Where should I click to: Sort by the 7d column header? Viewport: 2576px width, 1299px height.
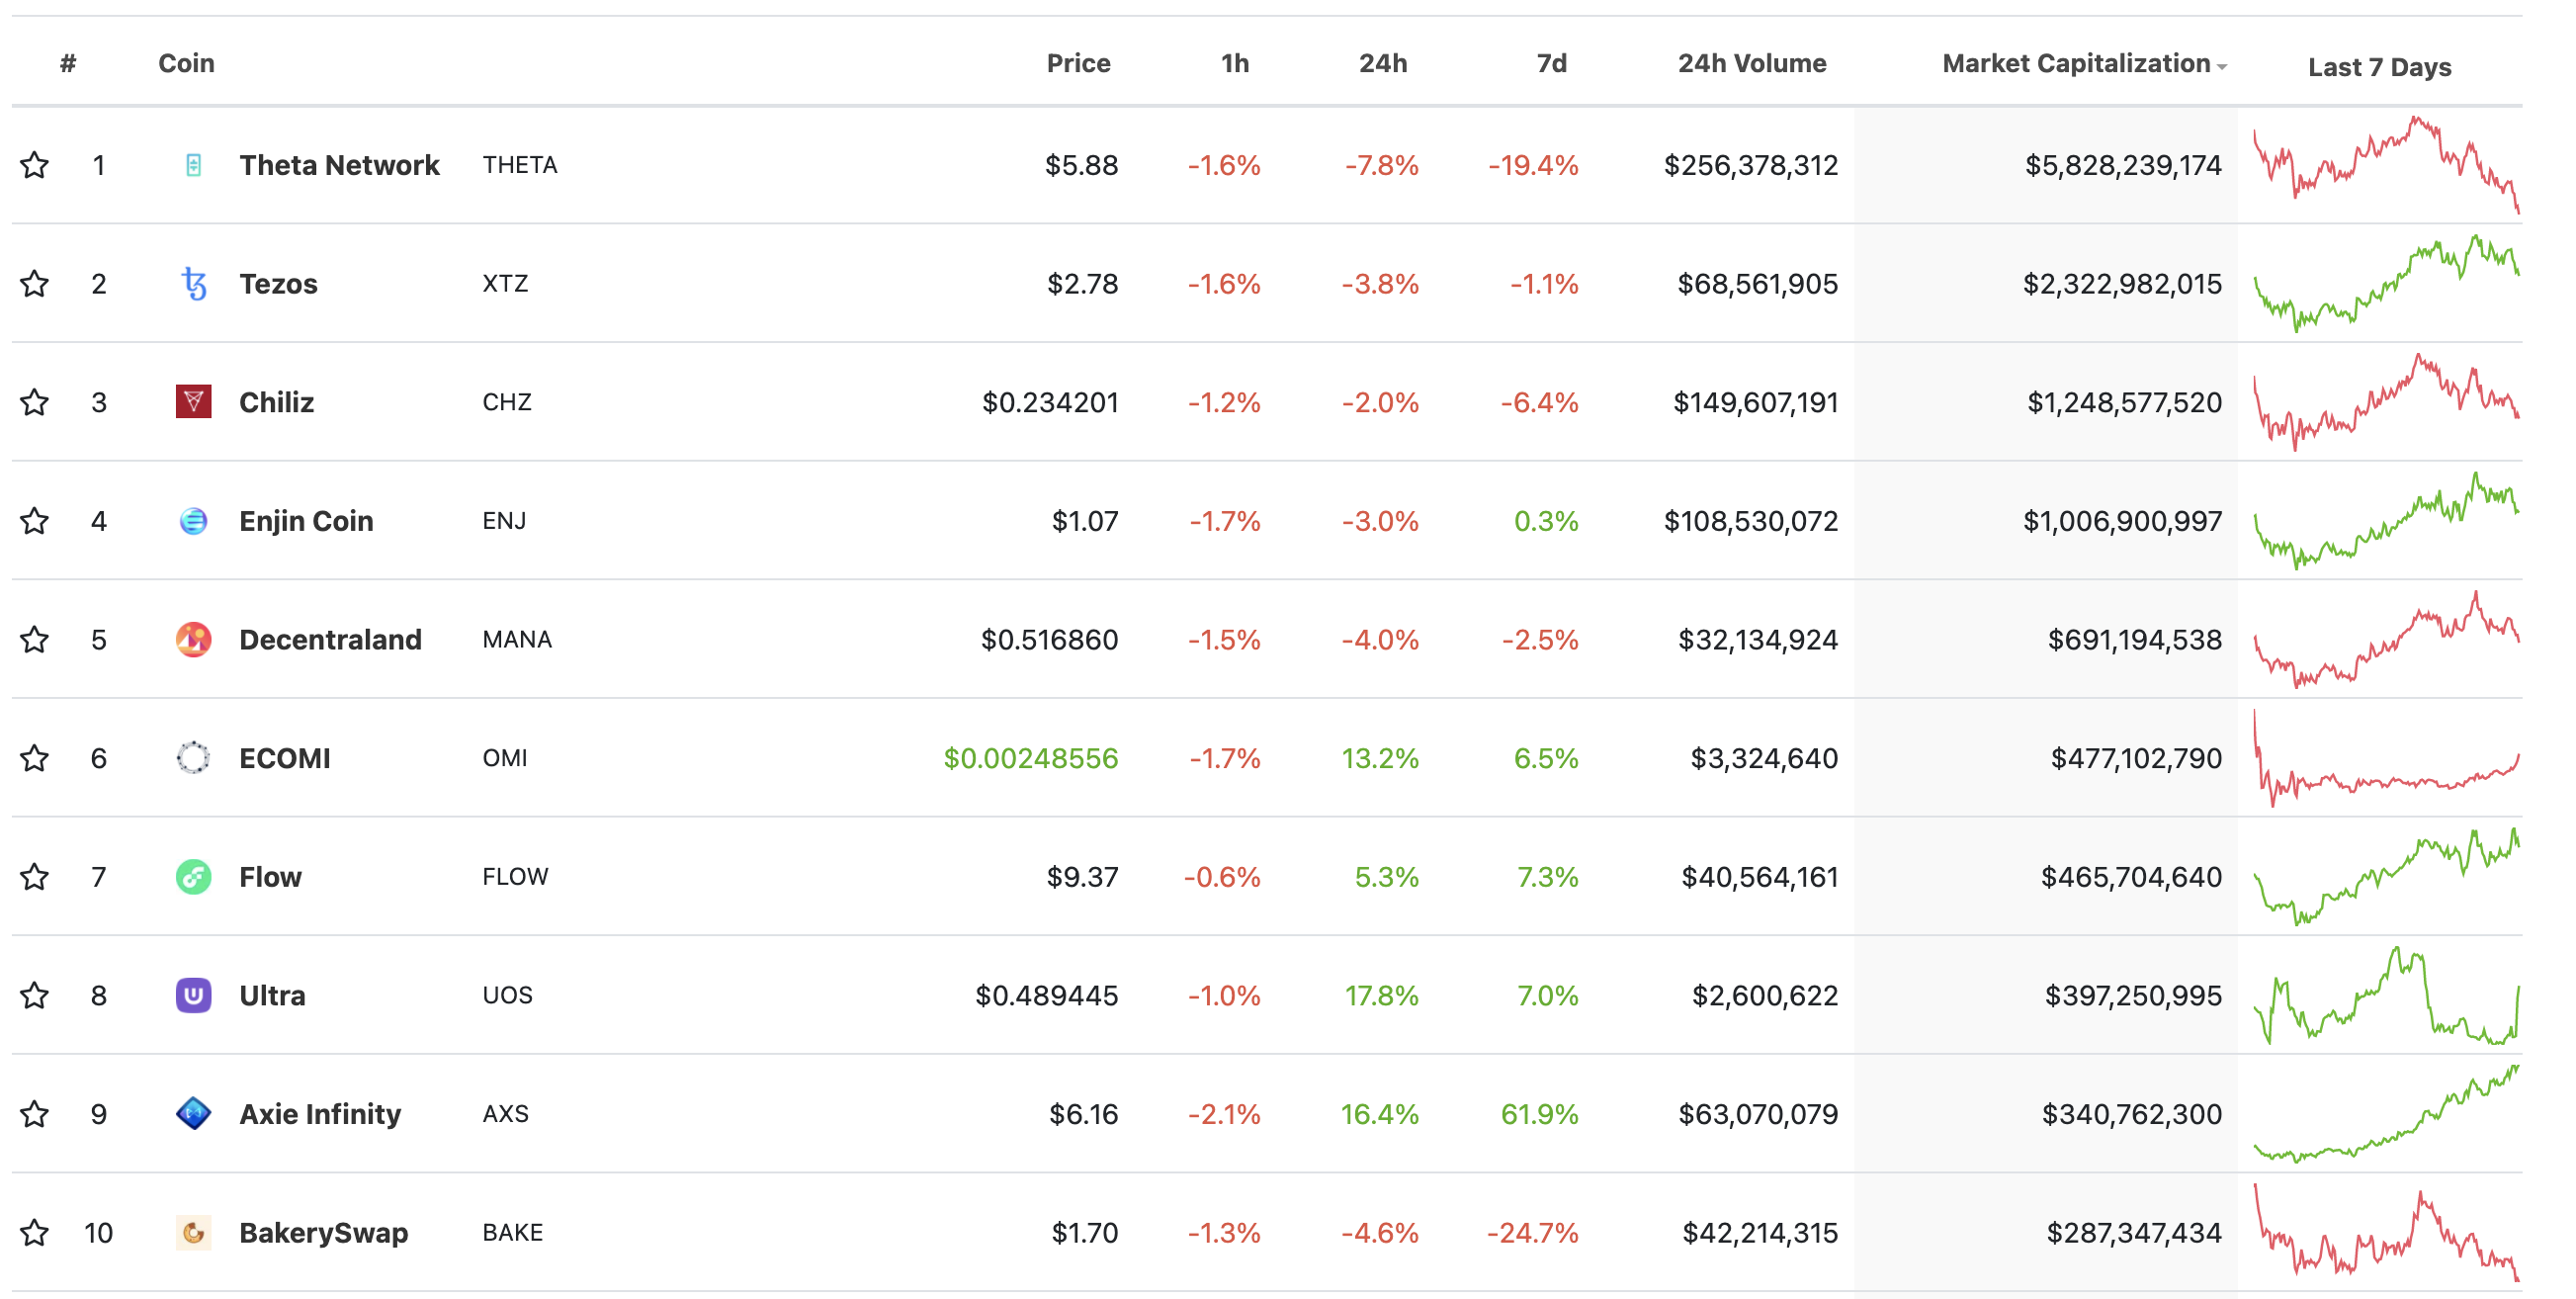click(x=1551, y=64)
